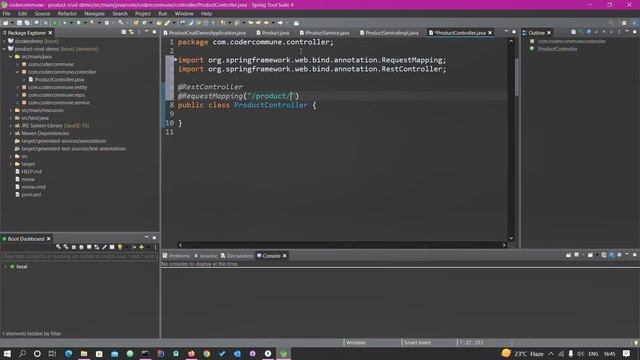Click the green New Java Class icon
The image size is (640, 360).
144,23
